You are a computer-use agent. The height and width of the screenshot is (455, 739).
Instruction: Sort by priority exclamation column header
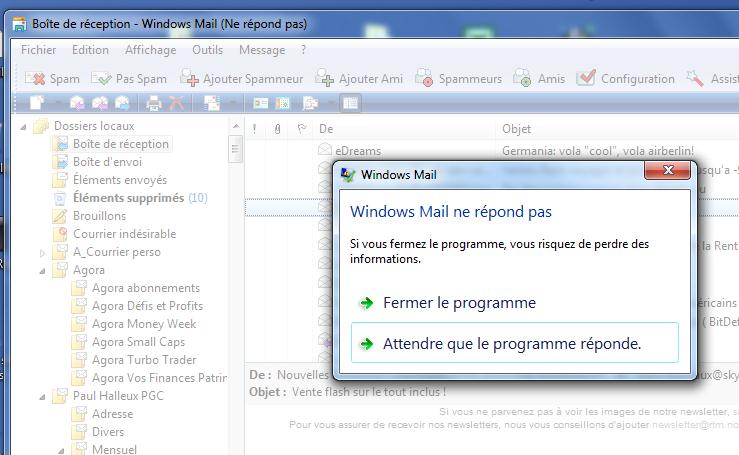point(255,129)
